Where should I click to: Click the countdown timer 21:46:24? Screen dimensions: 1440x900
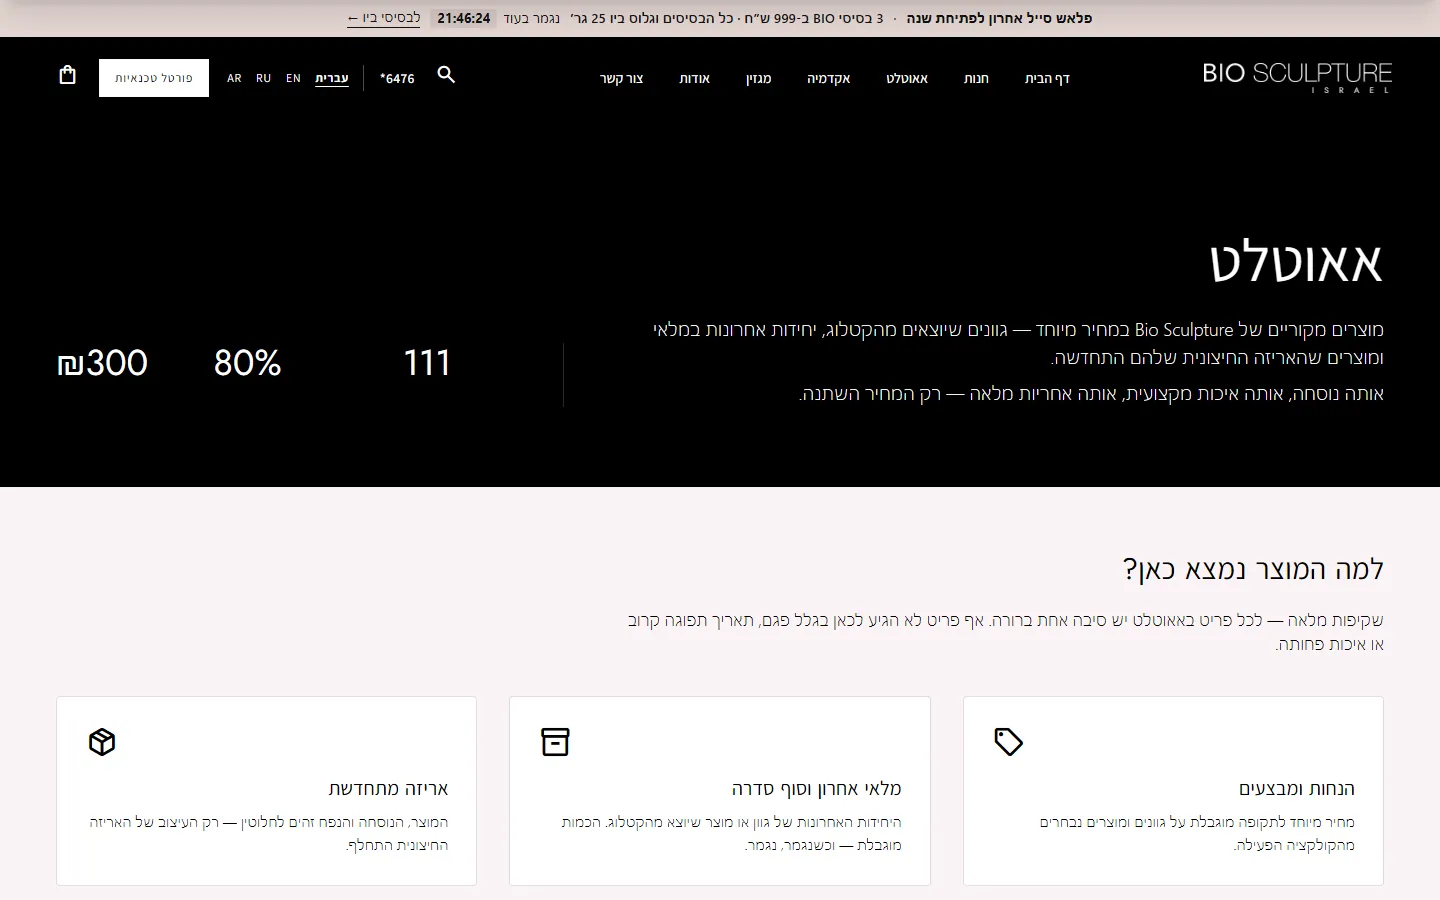(464, 18)
